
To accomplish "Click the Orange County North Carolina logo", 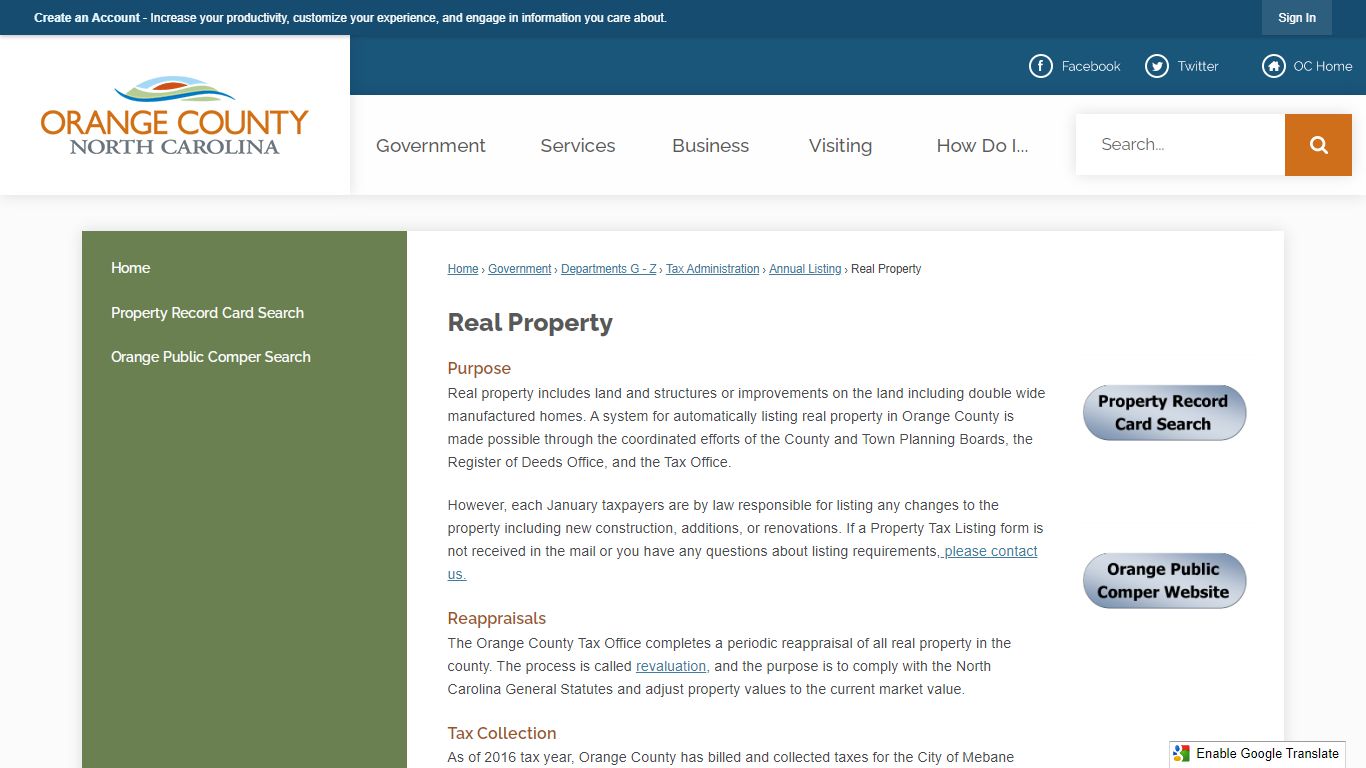I will 175,115.
